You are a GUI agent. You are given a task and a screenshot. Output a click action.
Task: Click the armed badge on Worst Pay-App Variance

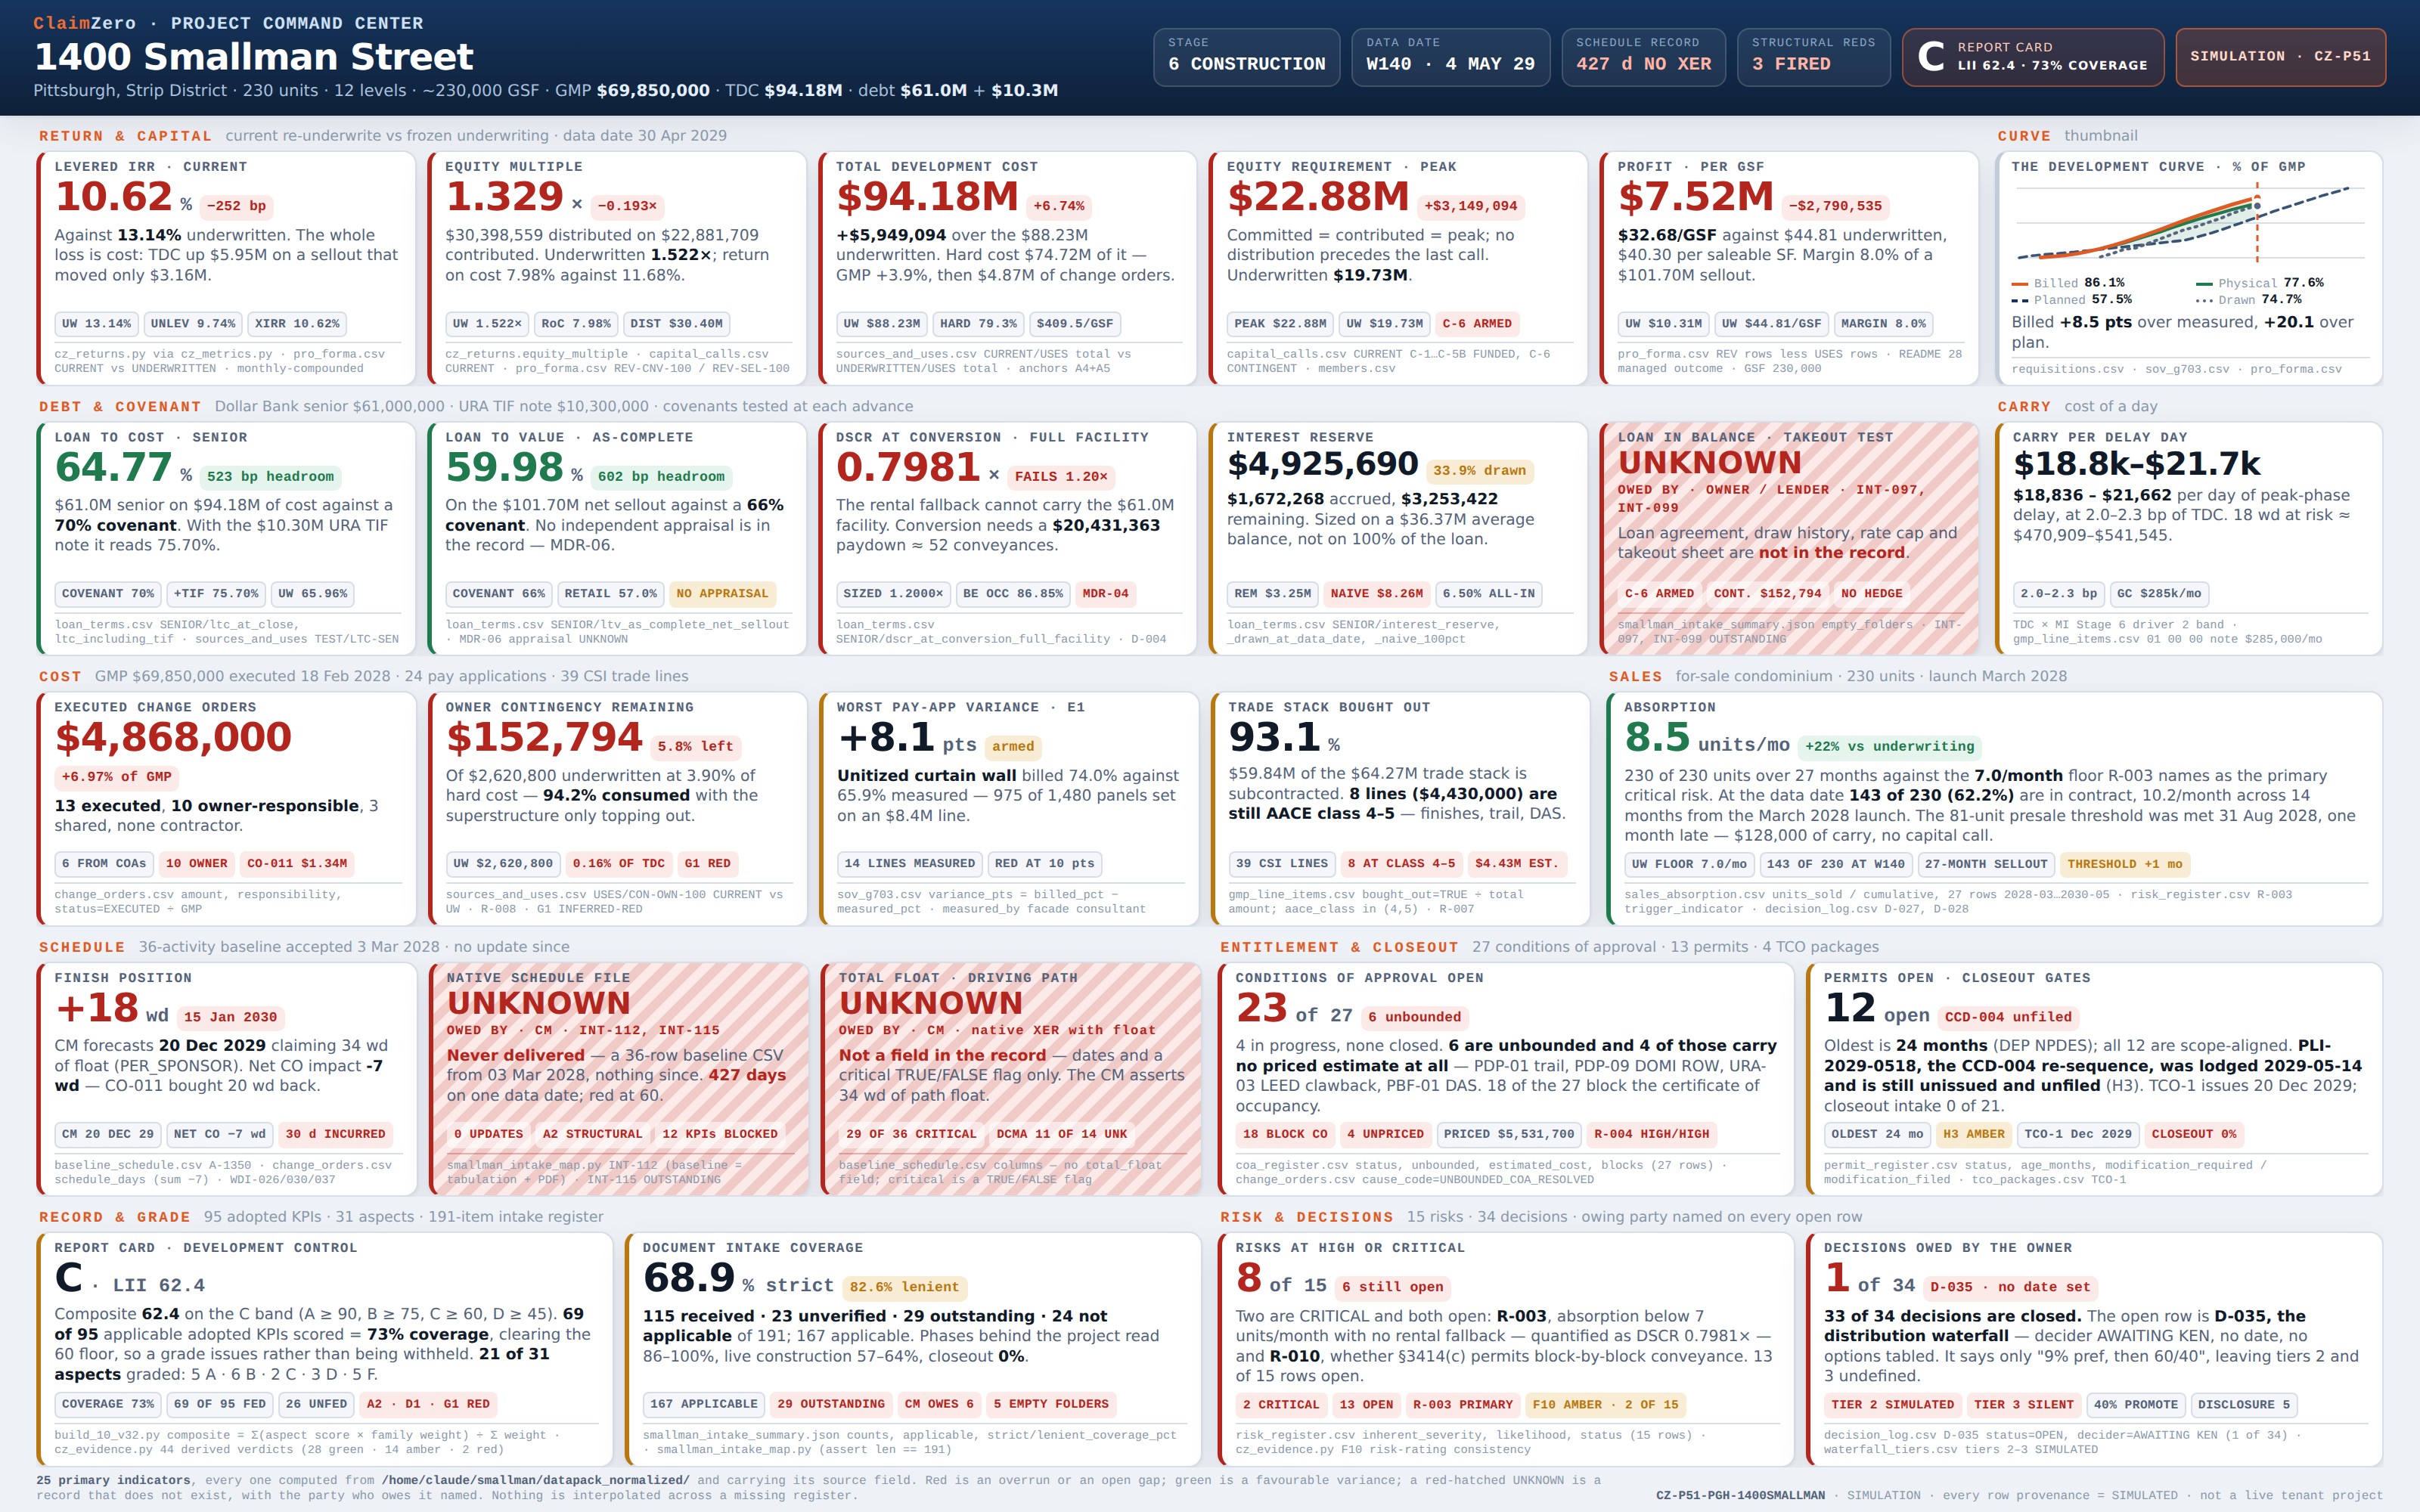coord(1013,747)
